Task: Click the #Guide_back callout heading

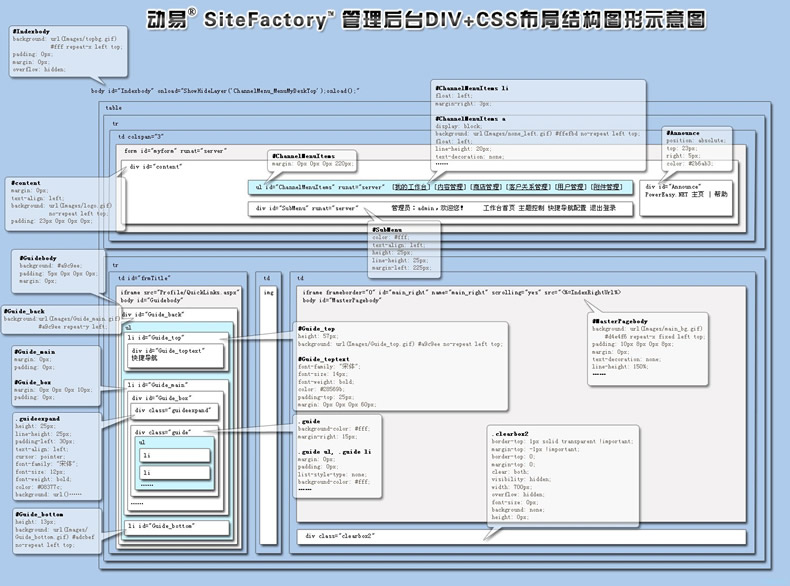Action: click(24, 311)
